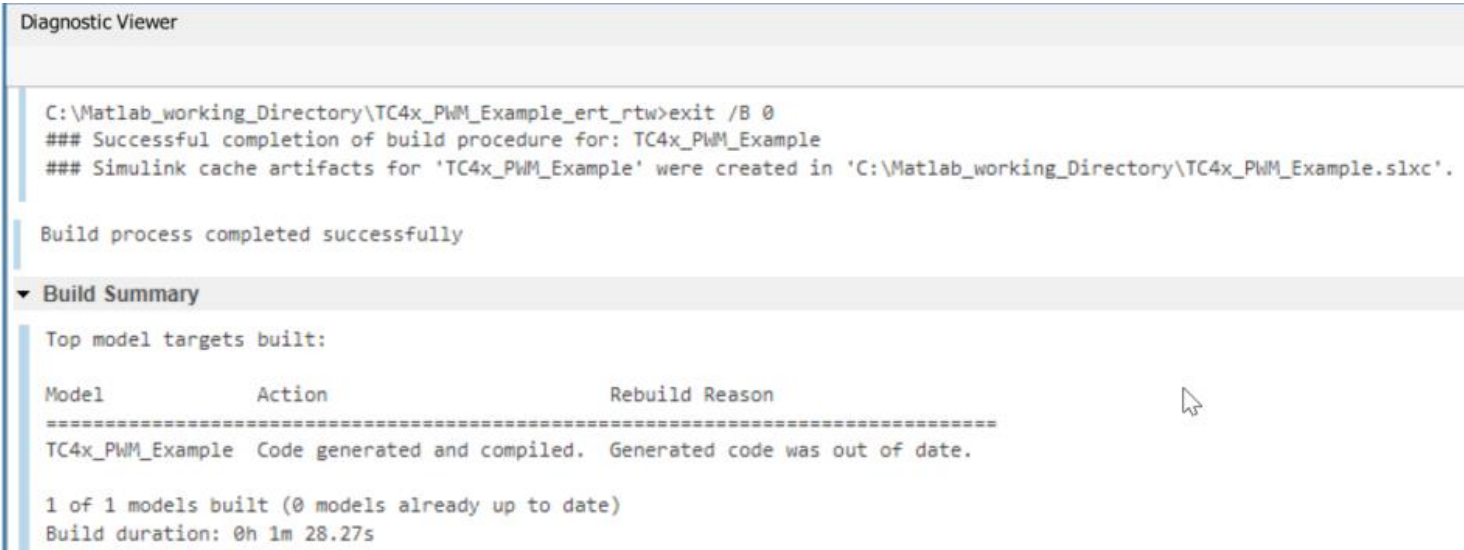The image size is (1464, 550).
Task: Click the 1 of 1 models built line
Action: coord(334,506)
